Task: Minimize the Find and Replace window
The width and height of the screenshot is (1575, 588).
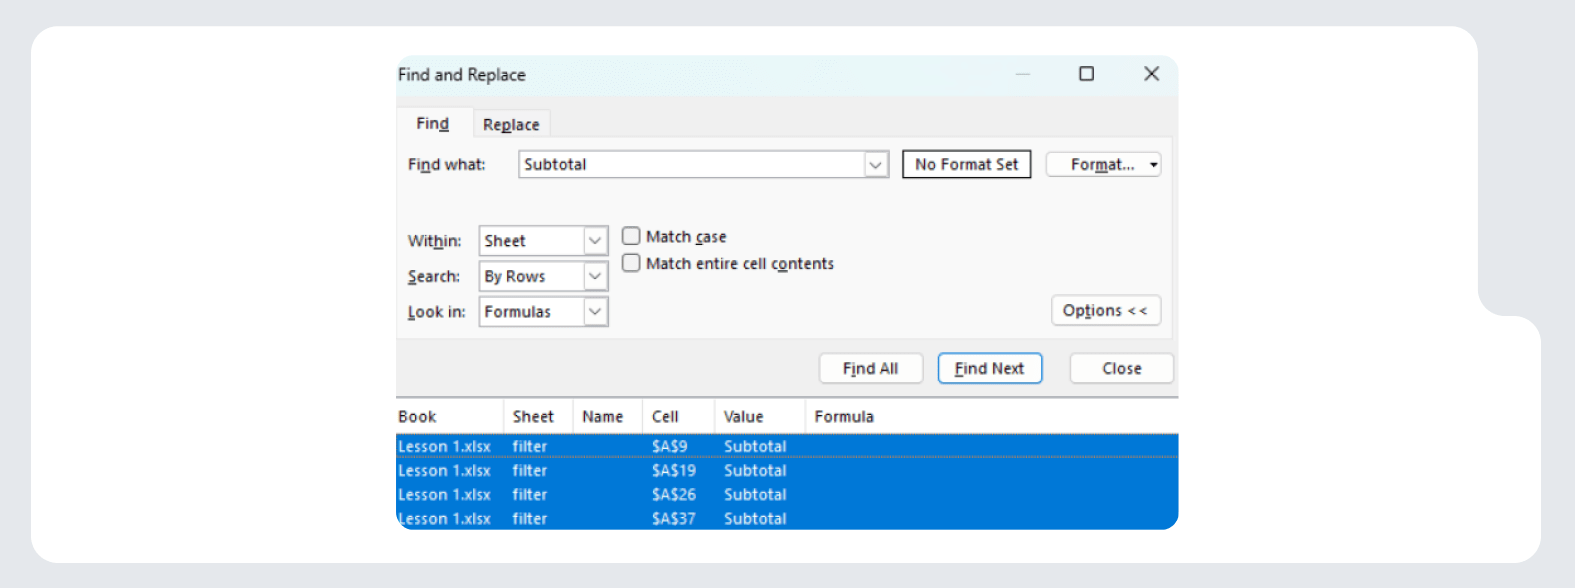Action: 1022,74
